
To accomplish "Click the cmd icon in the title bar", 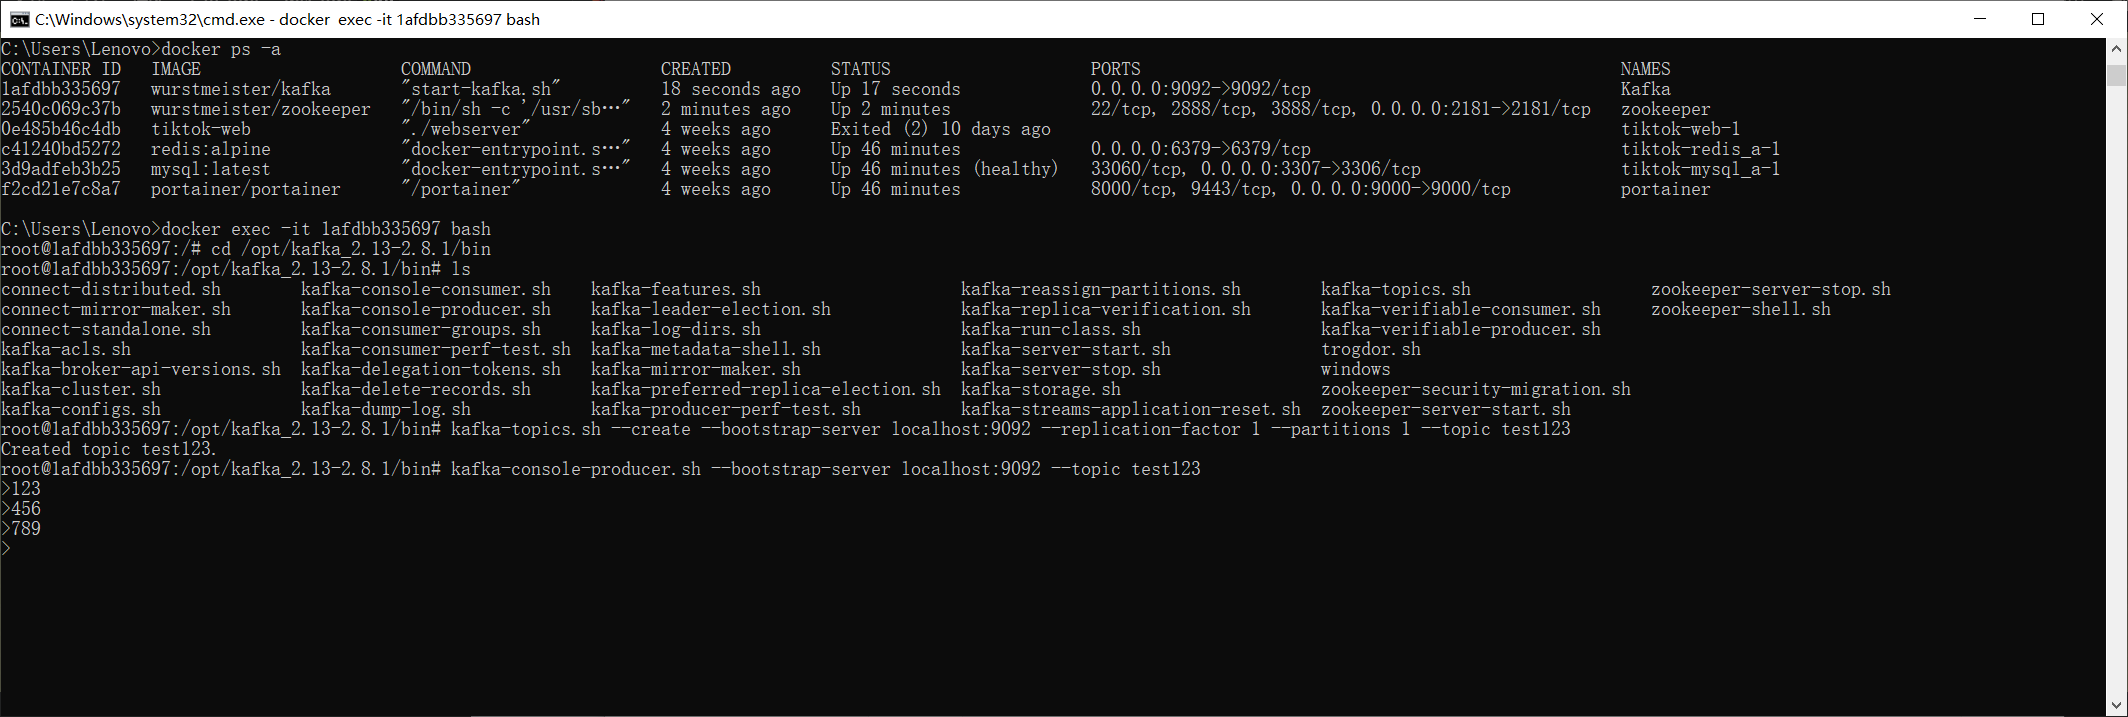I will 19,19.
